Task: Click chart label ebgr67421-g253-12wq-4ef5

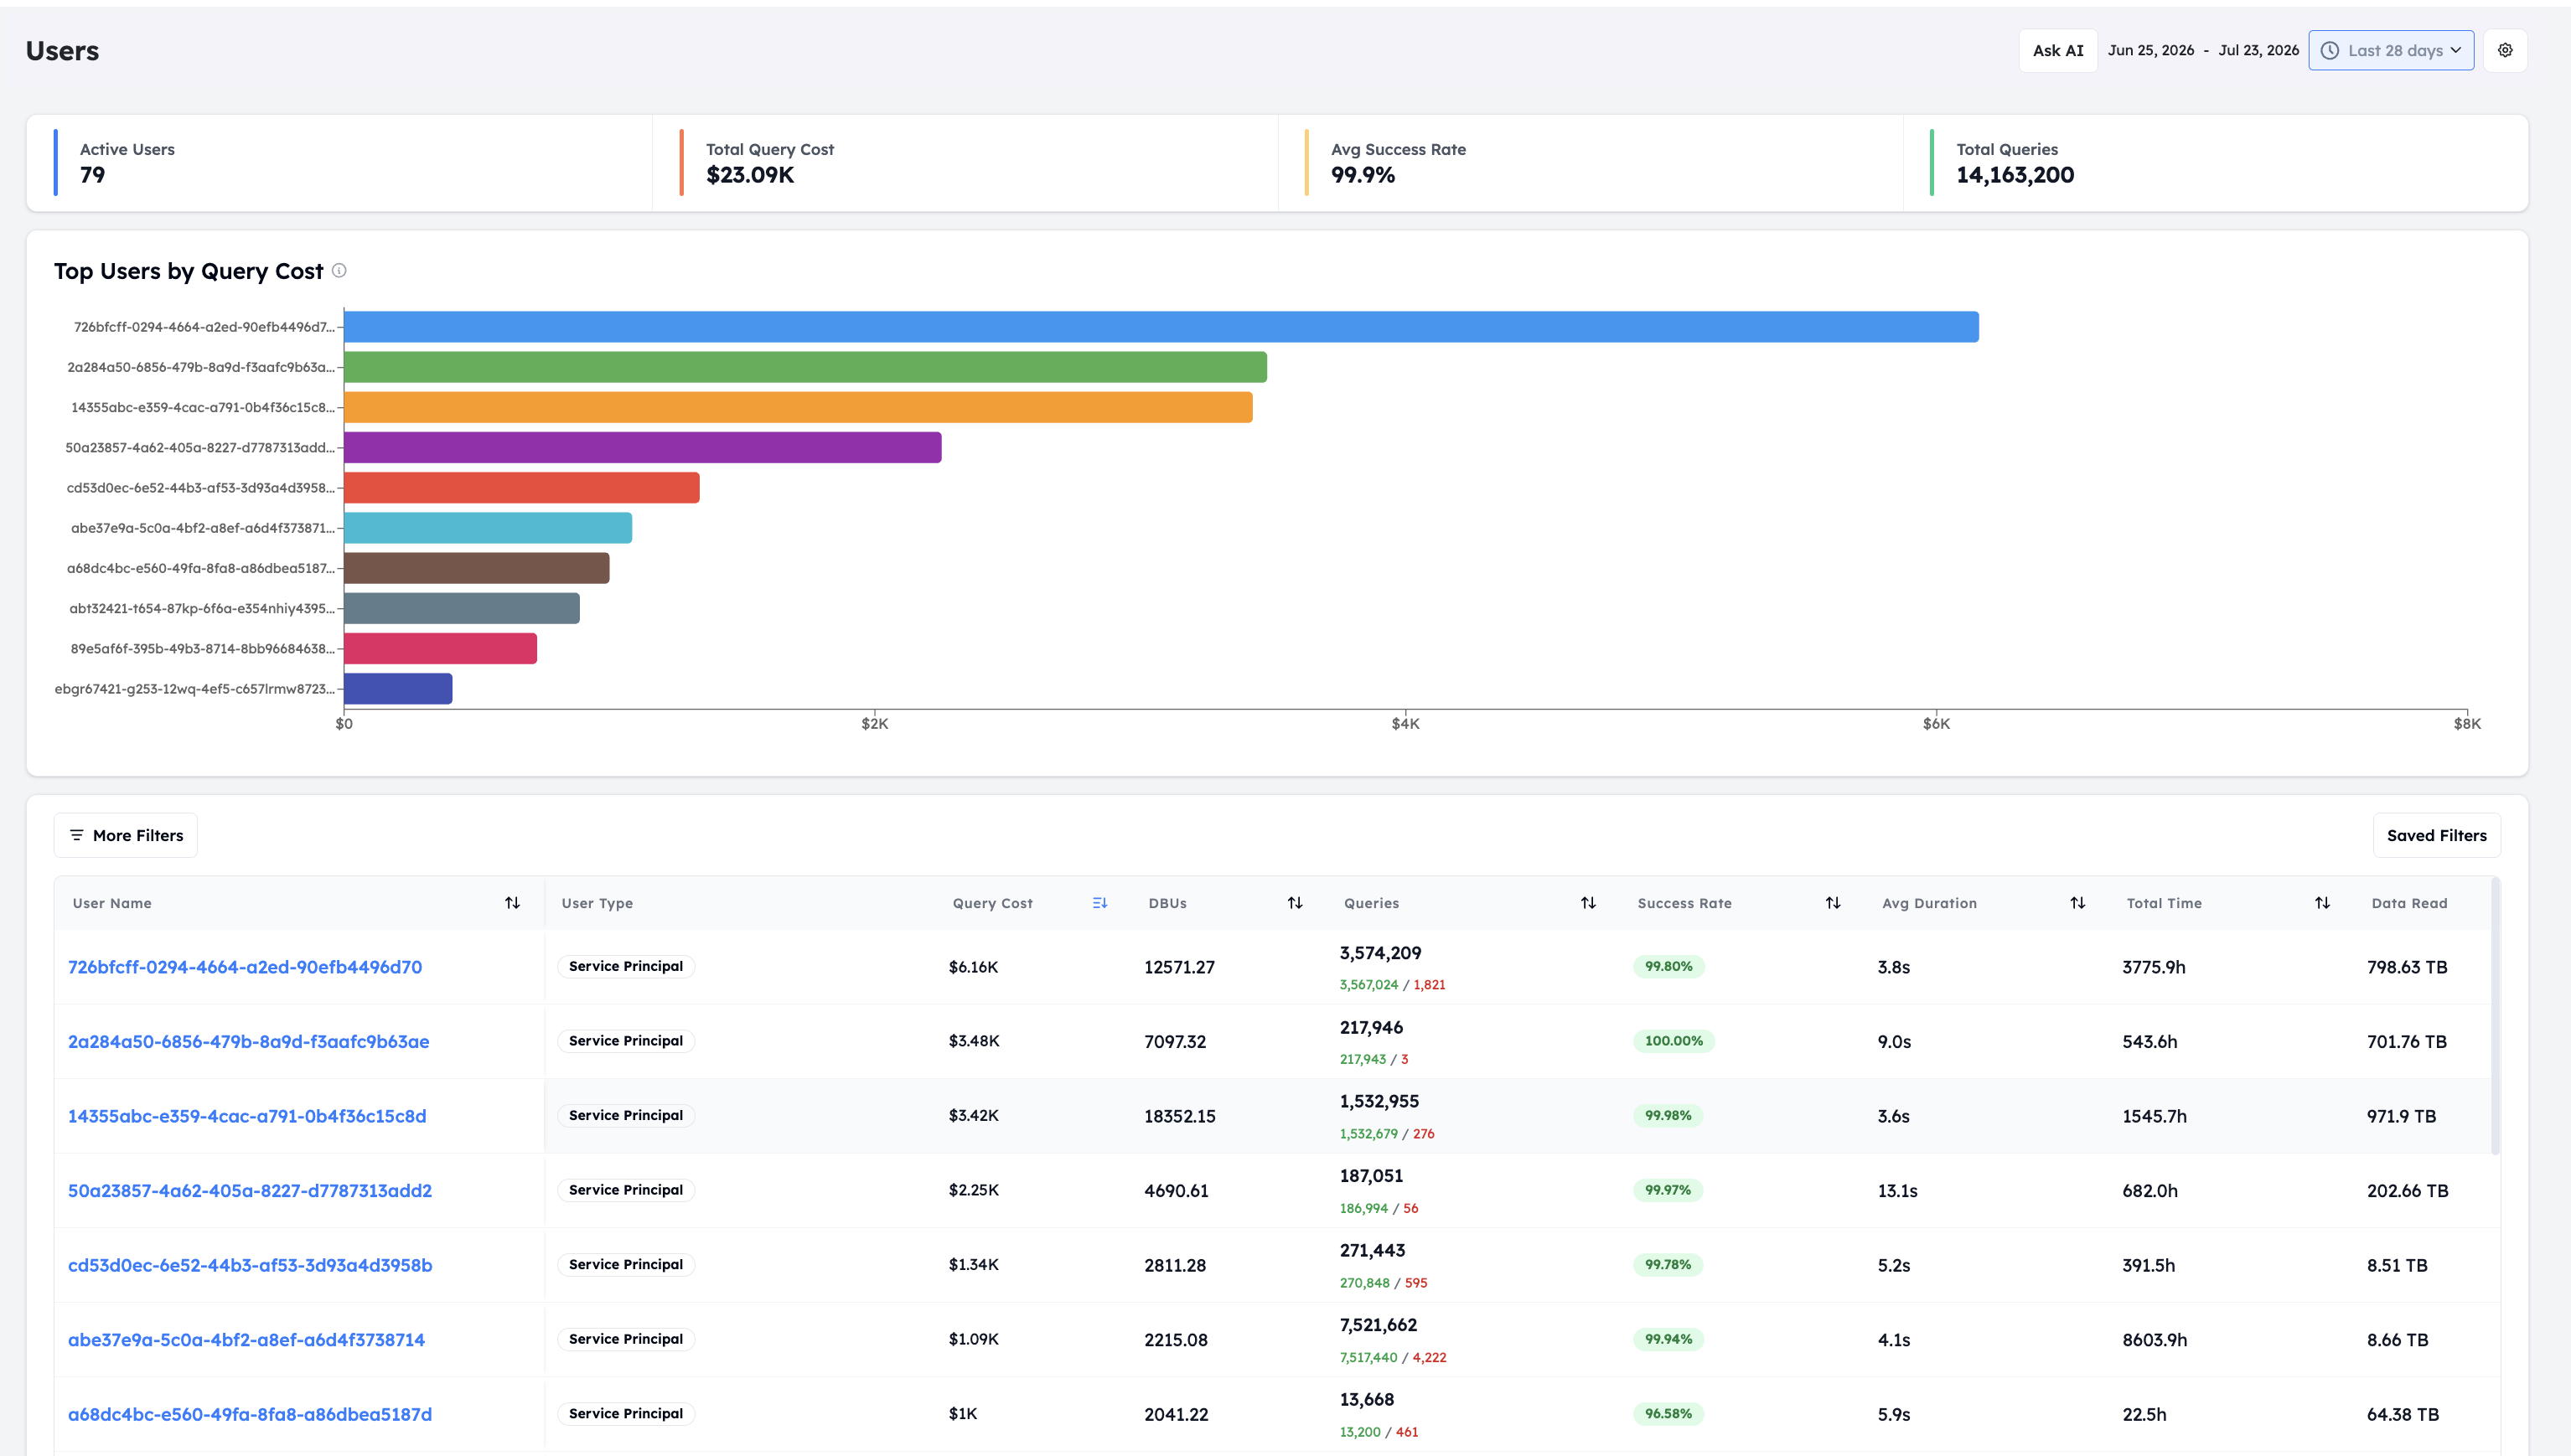Action: pyautogui.click(x=195, y=689)
